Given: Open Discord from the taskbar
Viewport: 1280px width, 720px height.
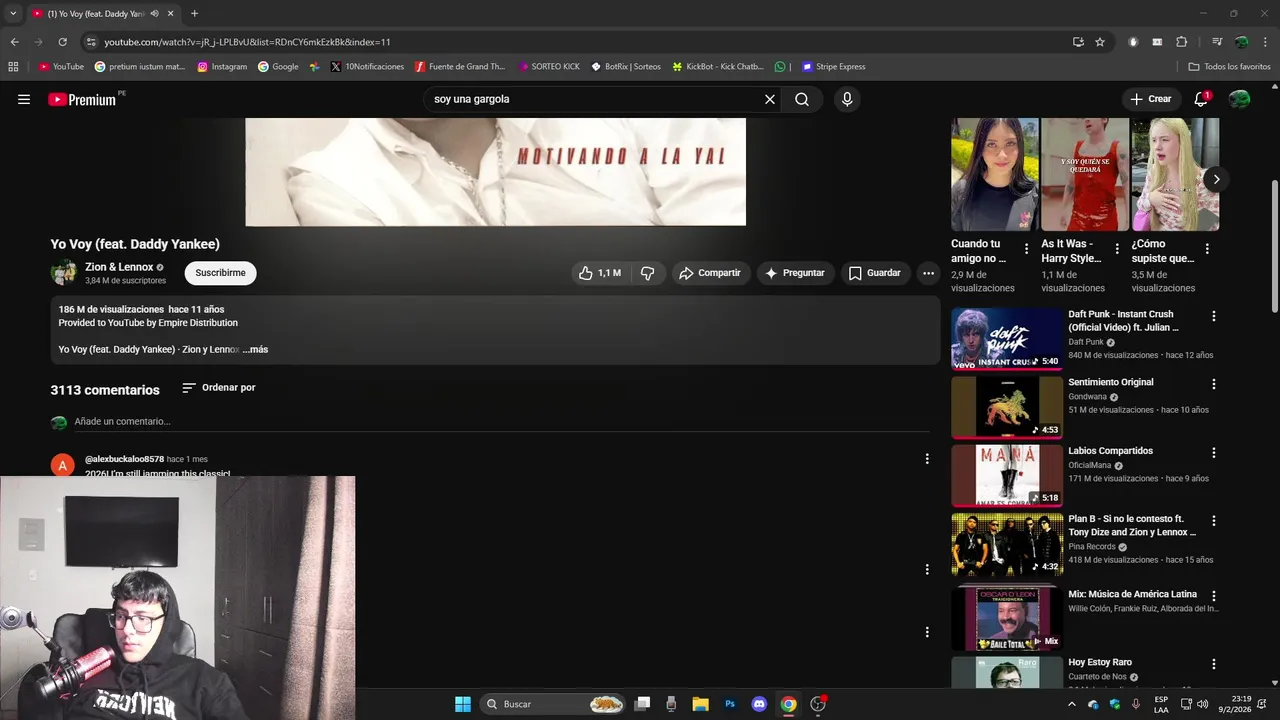Looking at the screenshot, I should coord(759,704).
